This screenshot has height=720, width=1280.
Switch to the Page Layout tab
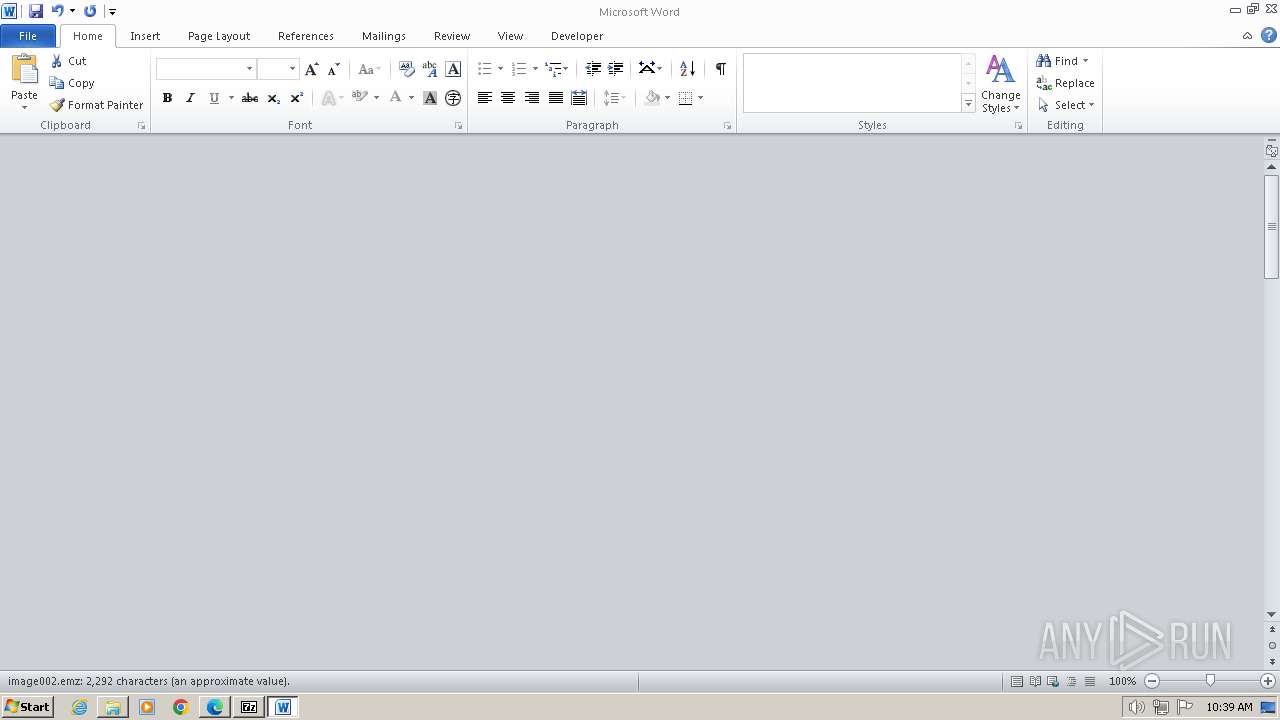click(219, 36)
